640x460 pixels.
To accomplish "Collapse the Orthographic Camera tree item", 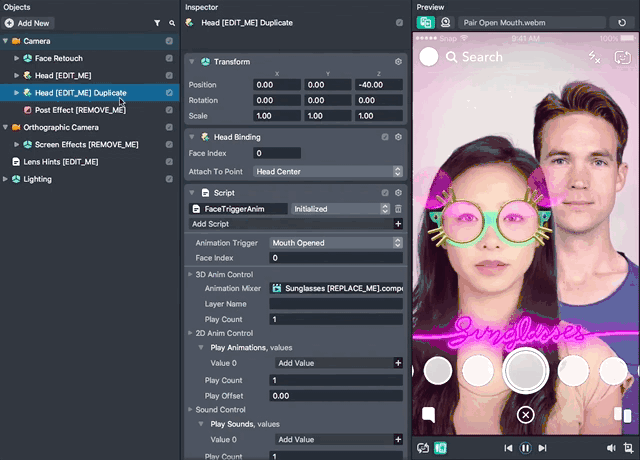I will tap(5, 128).
